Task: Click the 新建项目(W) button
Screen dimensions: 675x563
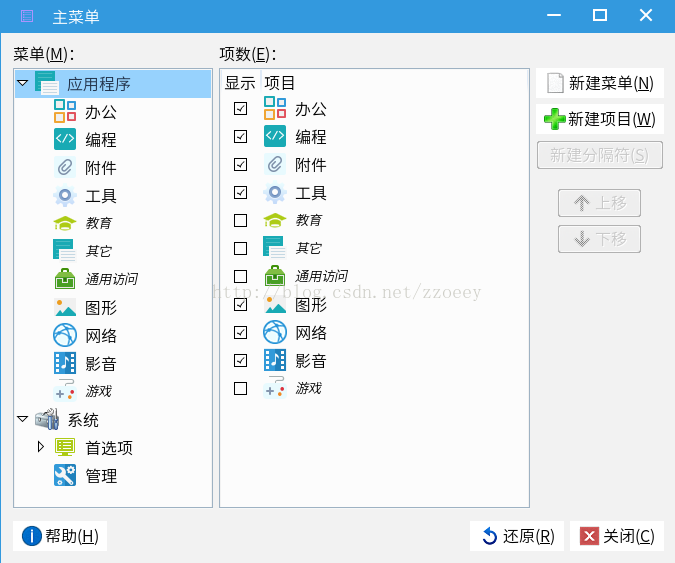Action: pos(600,119)
